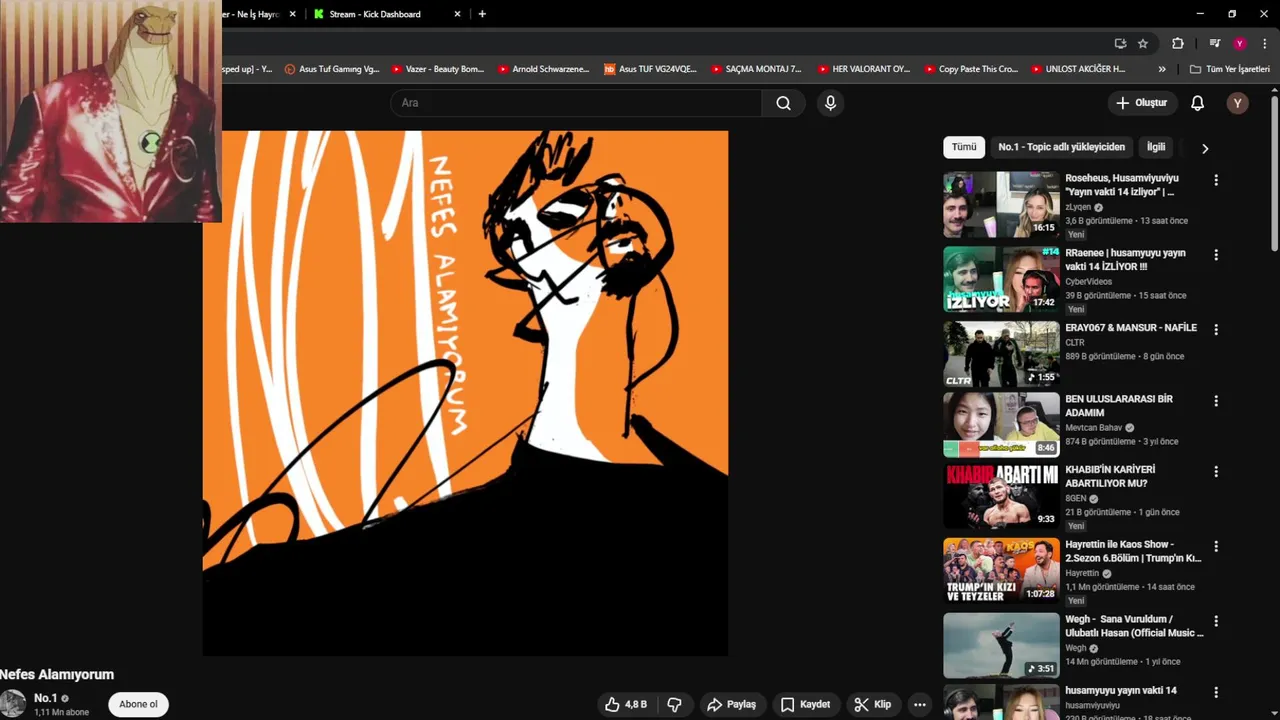Open options menu for RRaenee video
The width and height of the screenshot is (1280, 720).
coord(1216,255)
